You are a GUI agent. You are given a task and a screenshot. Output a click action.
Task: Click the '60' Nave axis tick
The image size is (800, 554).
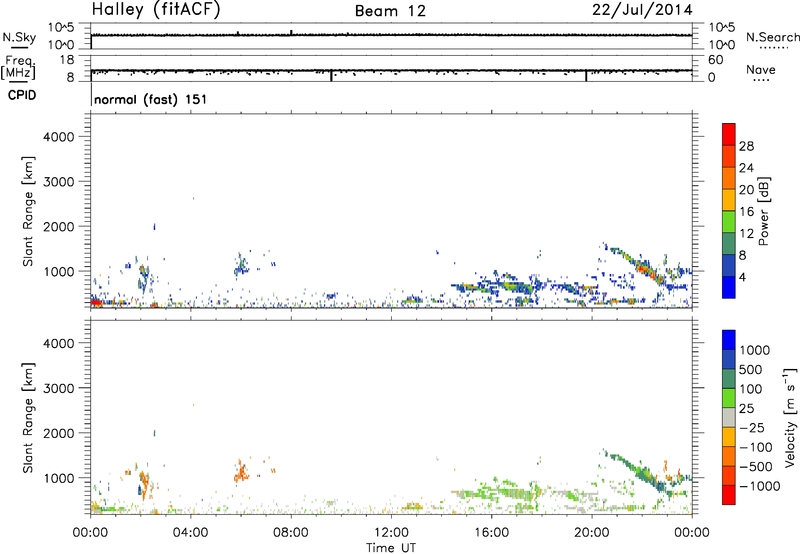715,60
